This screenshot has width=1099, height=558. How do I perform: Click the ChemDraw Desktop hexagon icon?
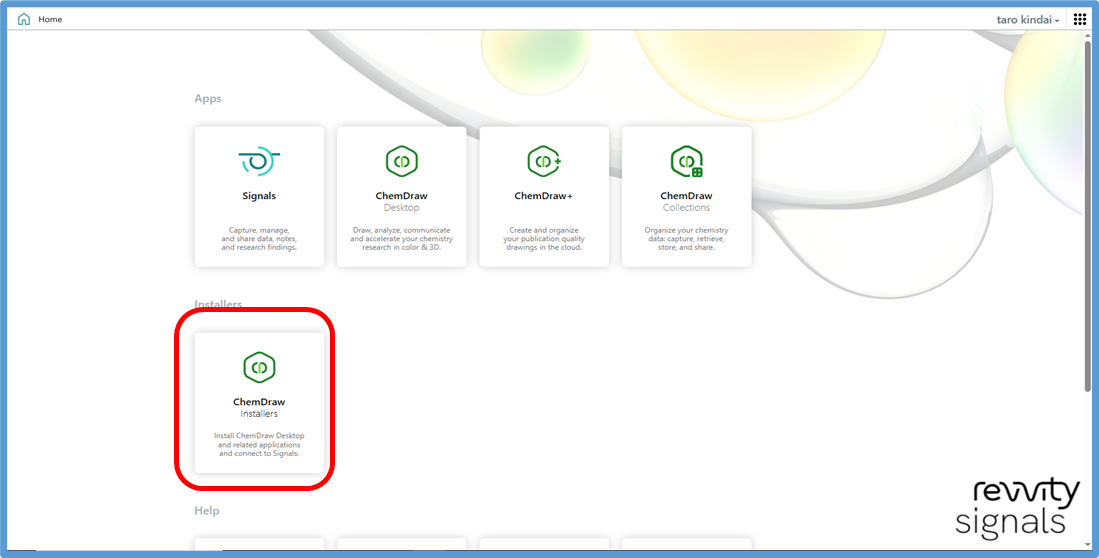pos(401,161)
